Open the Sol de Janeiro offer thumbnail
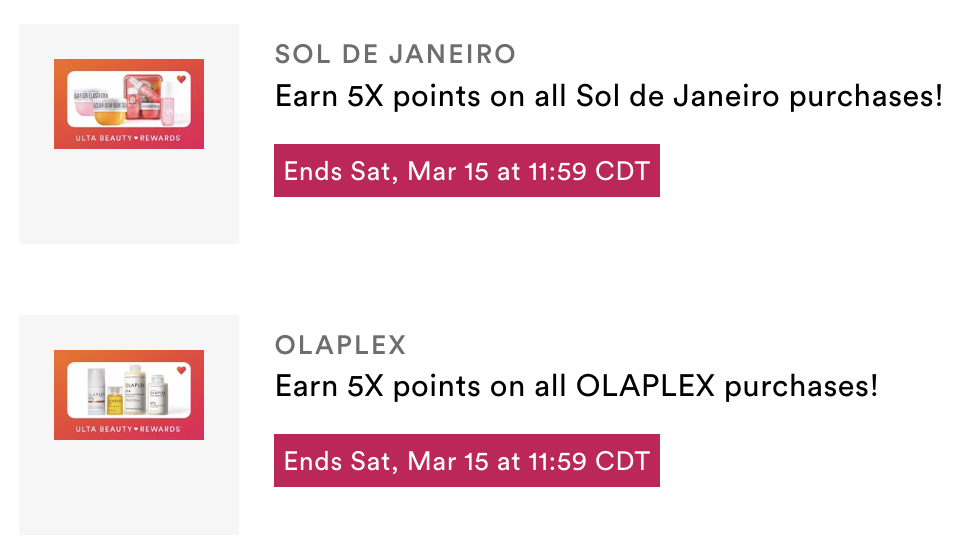 (x=129, y=104)
